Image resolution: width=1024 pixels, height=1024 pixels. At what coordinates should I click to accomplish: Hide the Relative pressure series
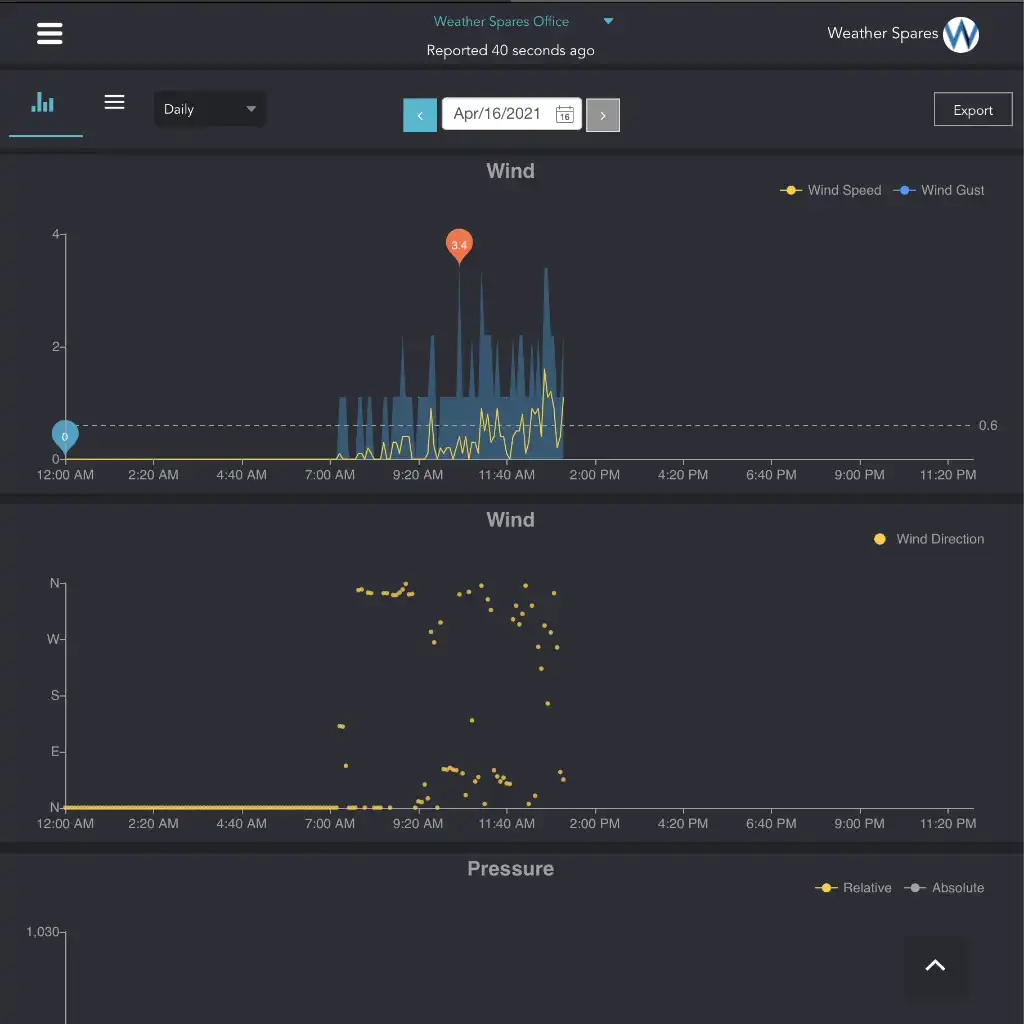855,888
